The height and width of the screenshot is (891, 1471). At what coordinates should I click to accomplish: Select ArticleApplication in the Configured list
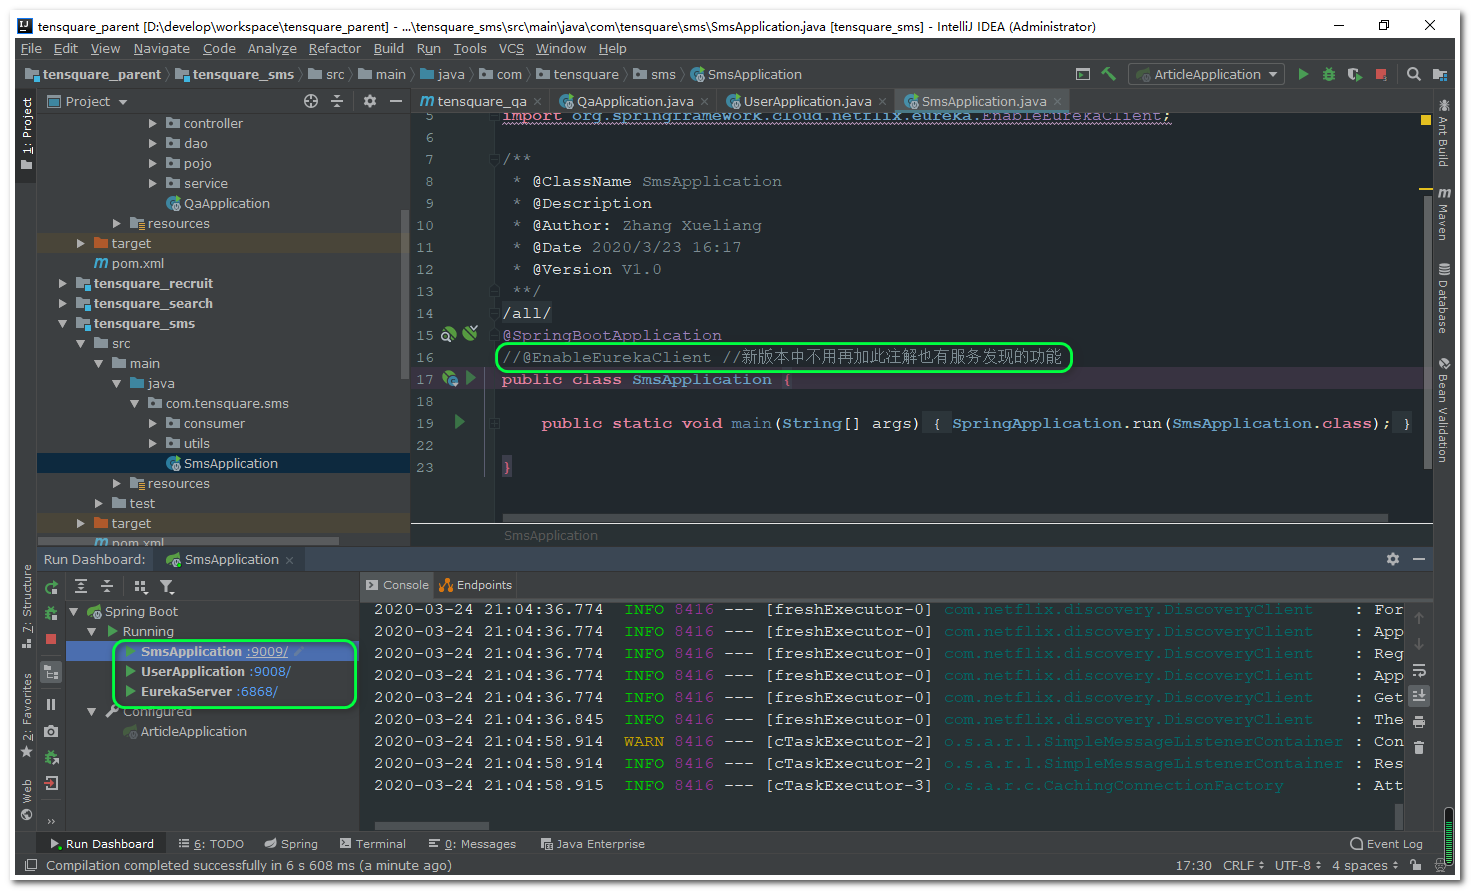click(x=193, y=731)
